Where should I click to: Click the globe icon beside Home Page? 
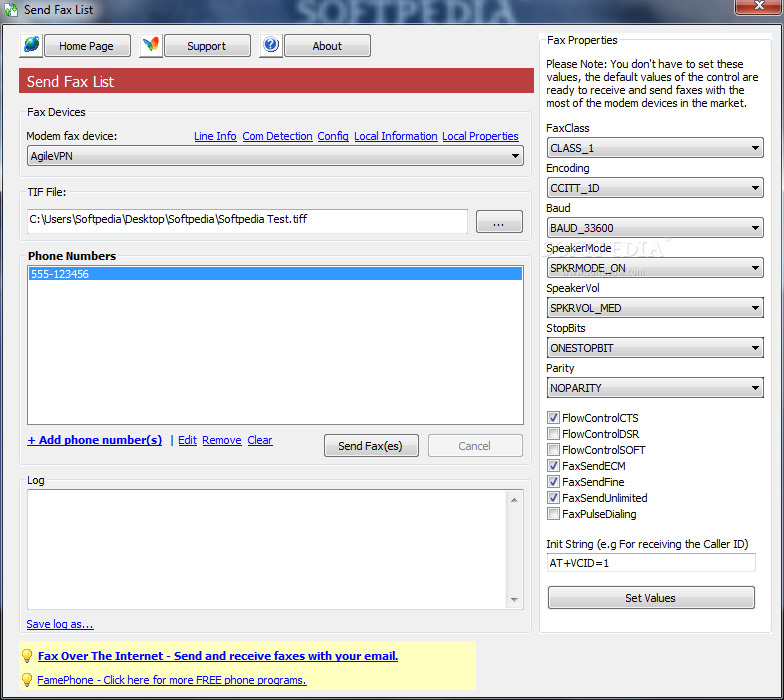[x=31, y=46]
